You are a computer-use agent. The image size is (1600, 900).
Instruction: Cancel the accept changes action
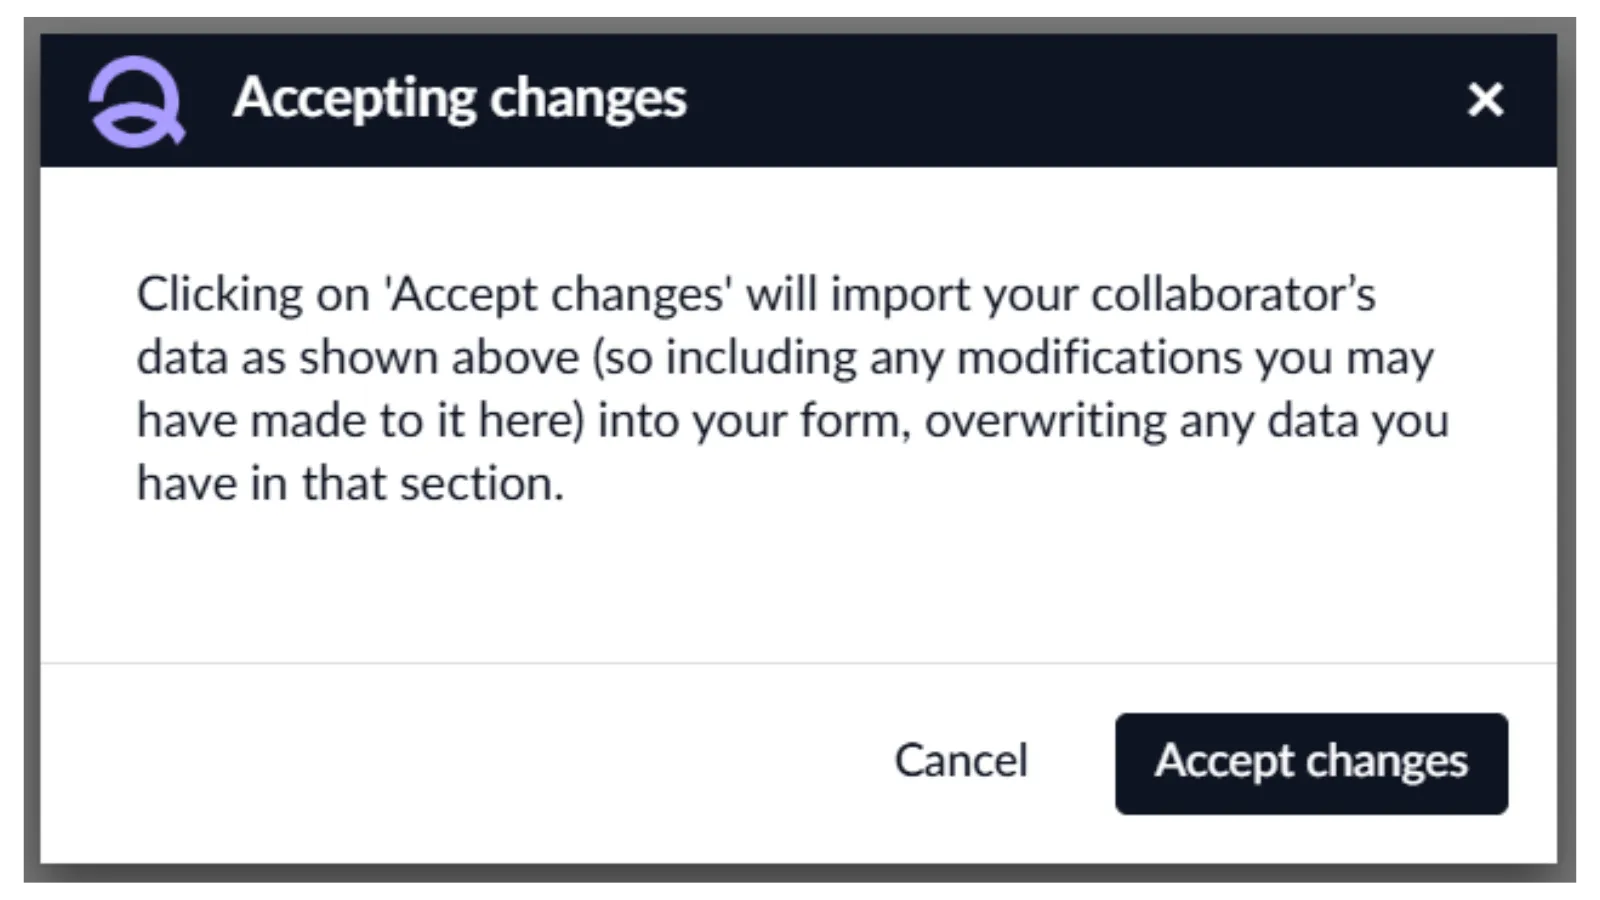[x=960, y=761]
